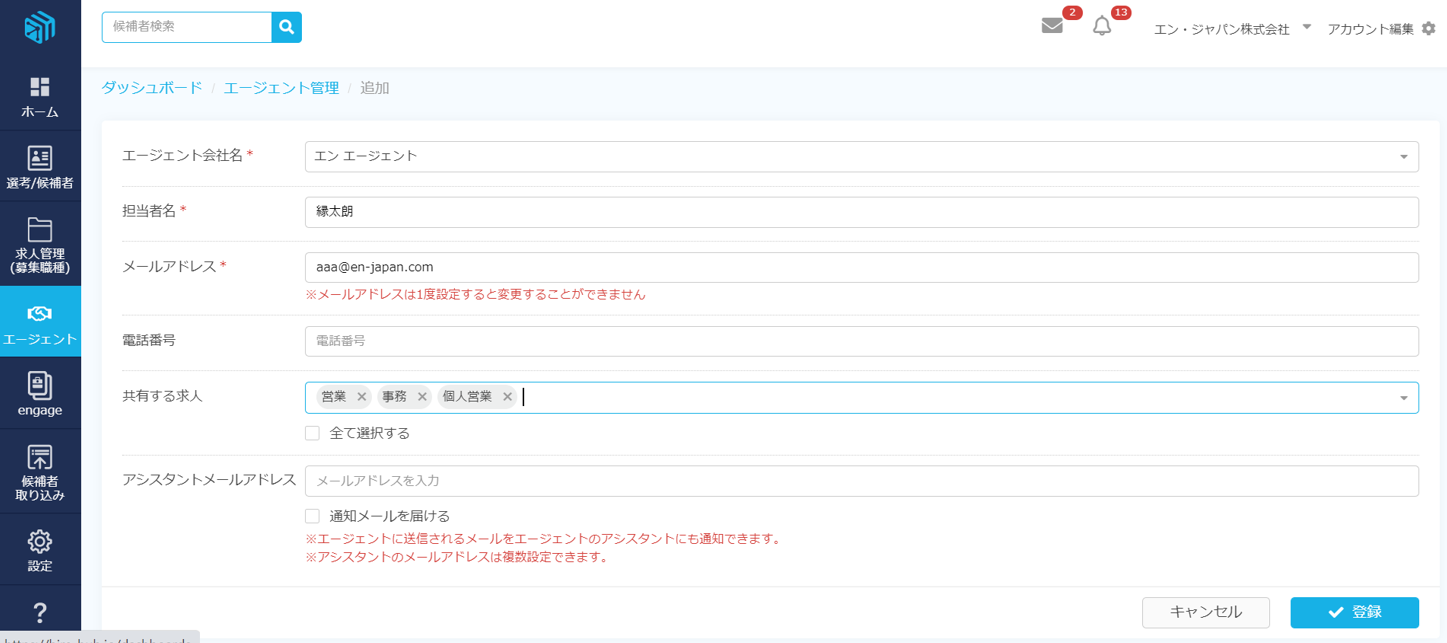Click the ダッシュボード breadcrumb link
The width and height of the screenshot is (1447, 643).
pos(152,88)
